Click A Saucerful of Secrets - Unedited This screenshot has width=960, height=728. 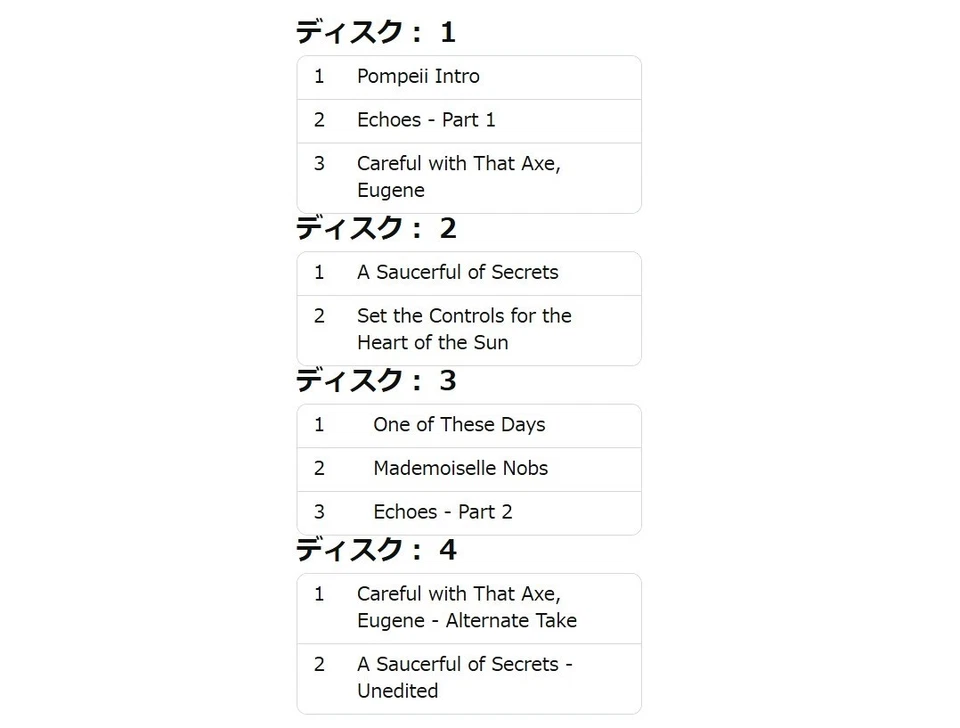[469, 678]
